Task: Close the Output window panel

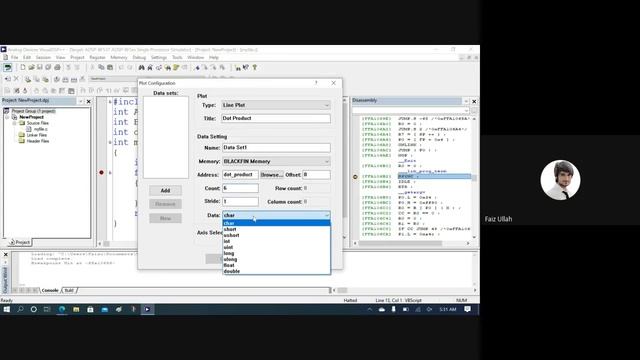Action: pos(6,255)
